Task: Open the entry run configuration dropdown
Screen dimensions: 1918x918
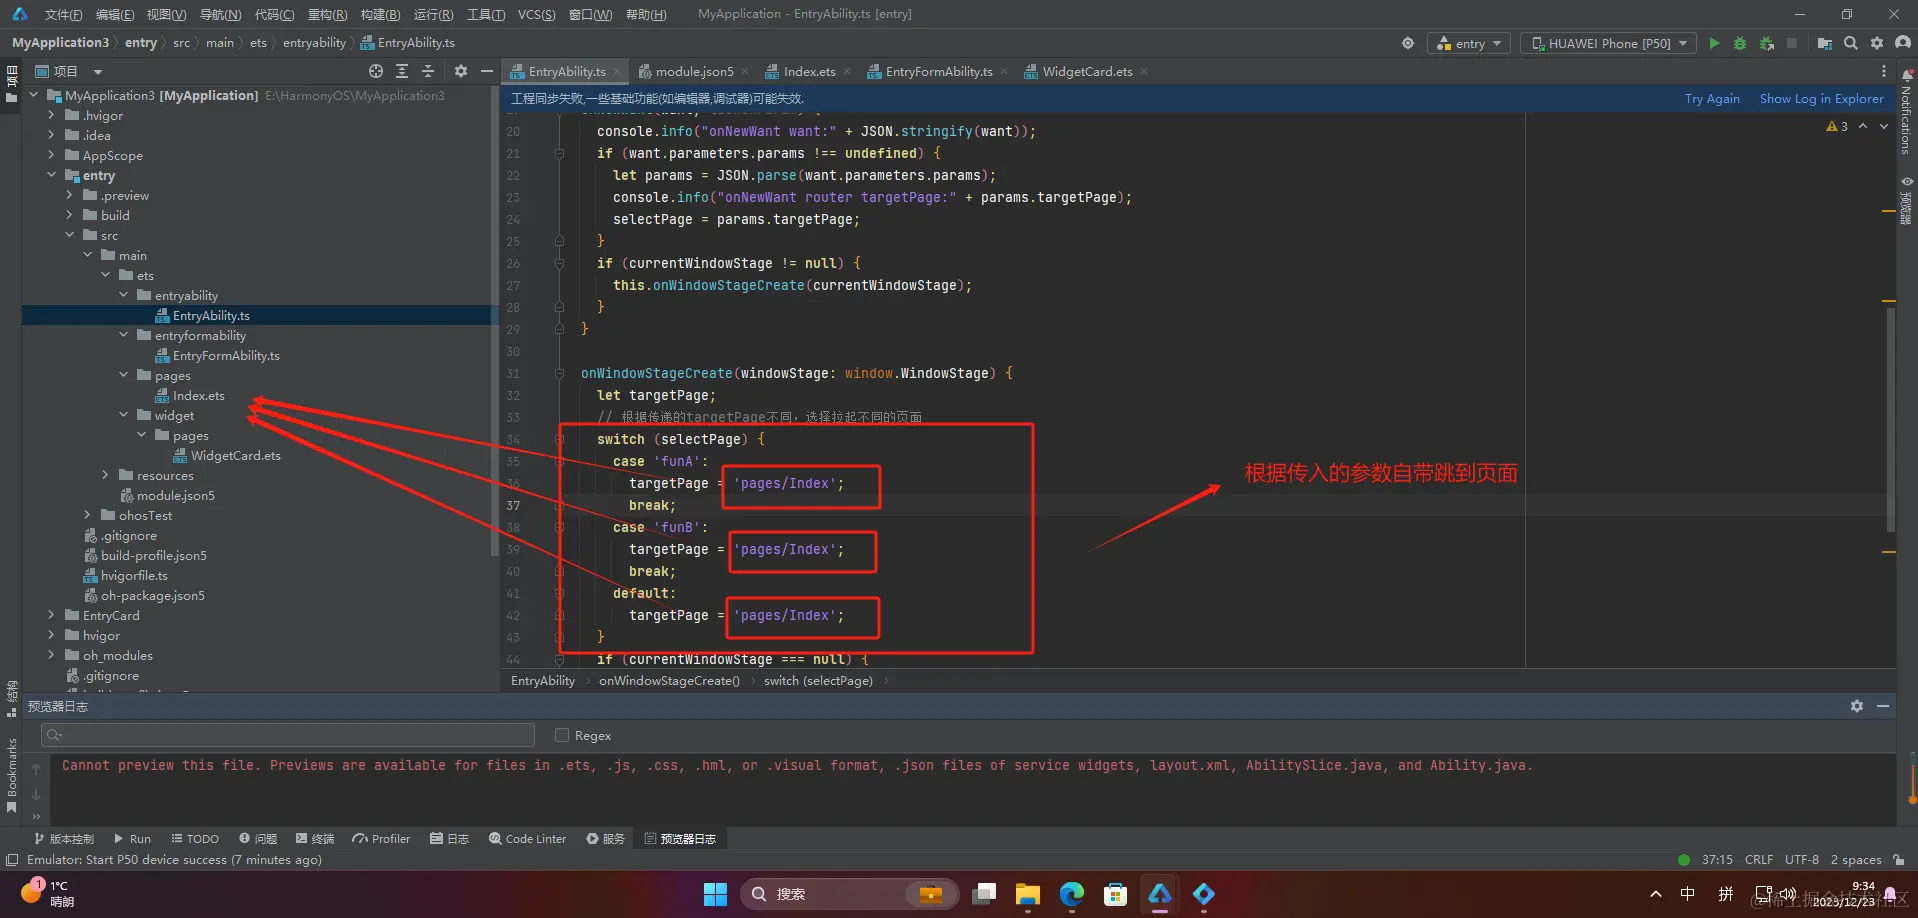Action: 1469,43
